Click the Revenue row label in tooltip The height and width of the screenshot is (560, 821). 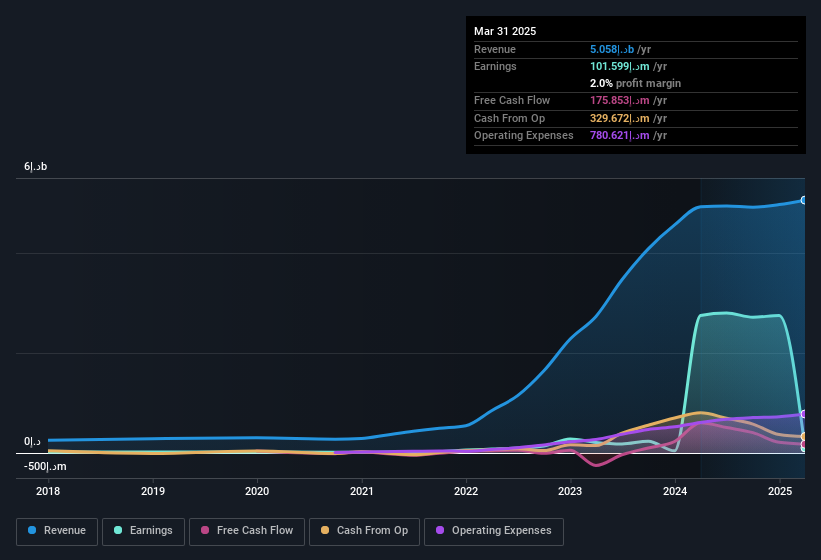495,49
